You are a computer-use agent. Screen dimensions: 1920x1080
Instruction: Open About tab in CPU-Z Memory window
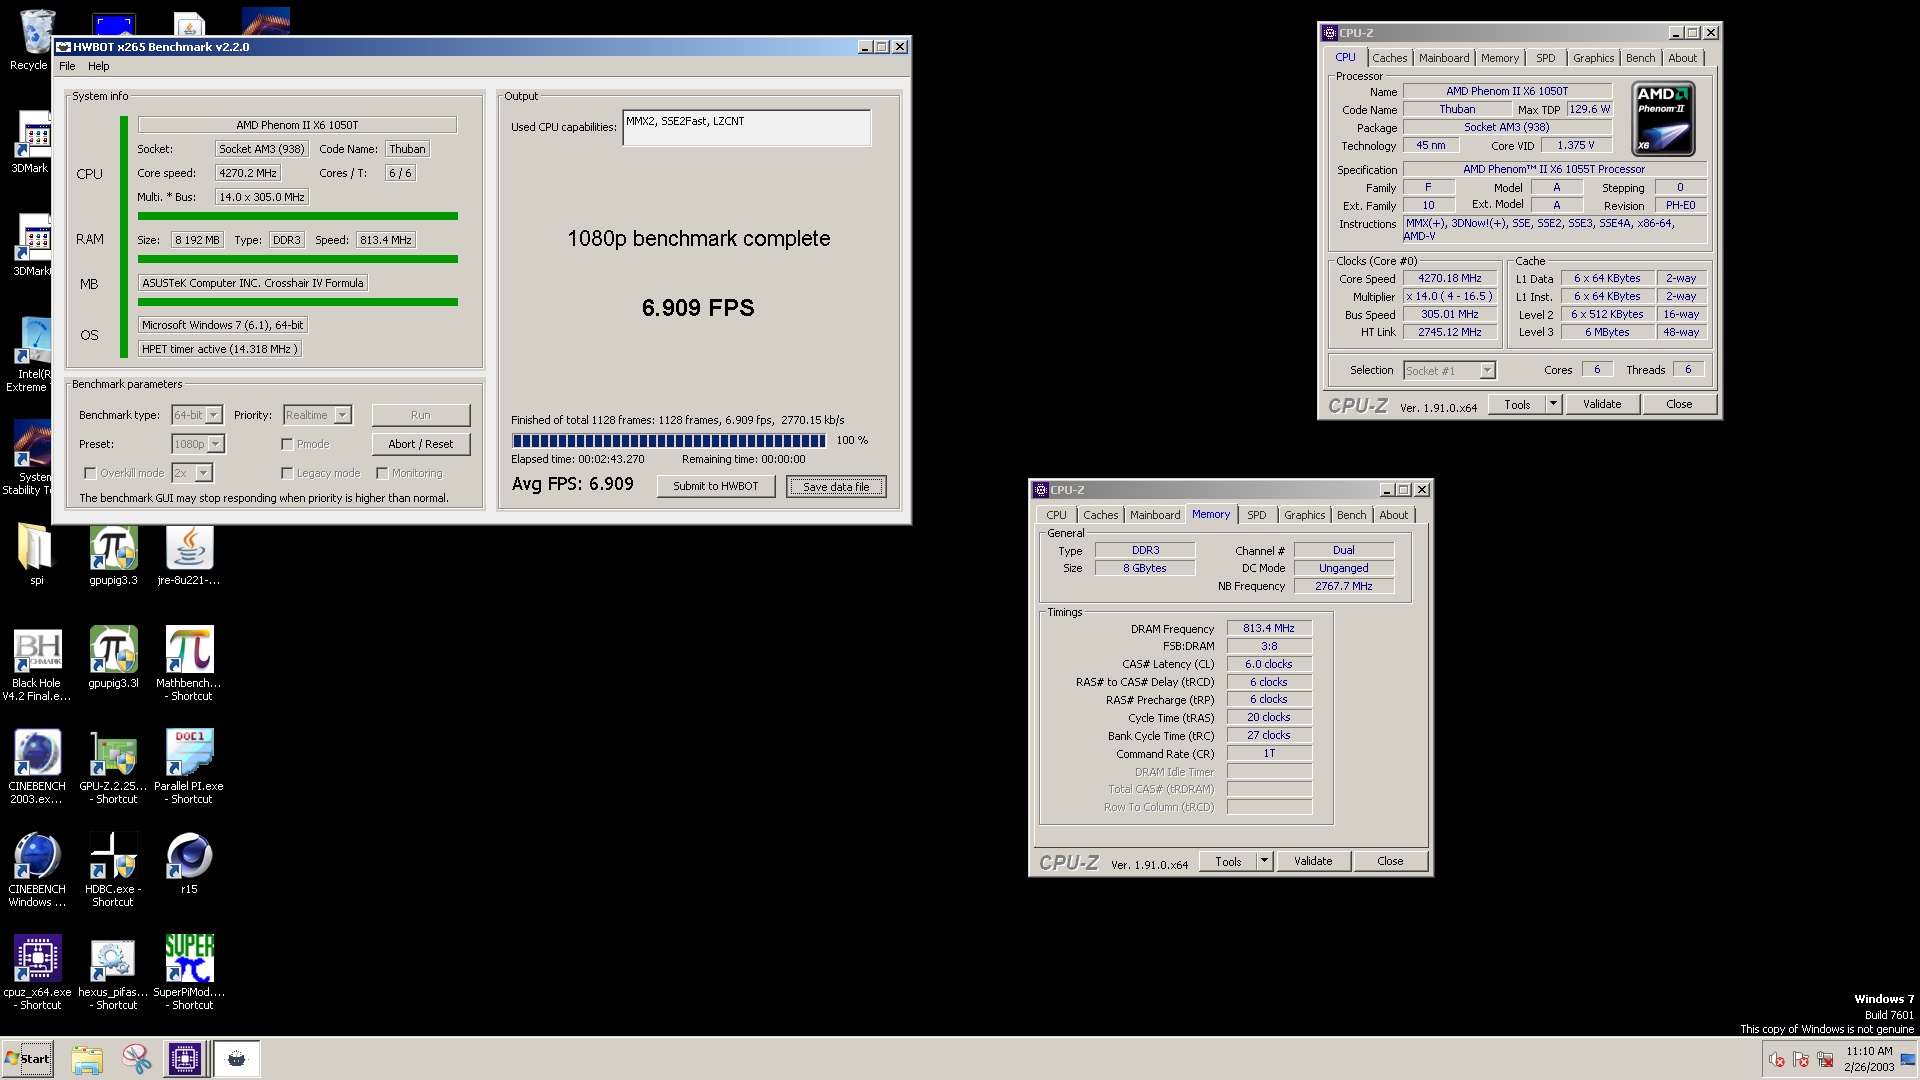(1393, 515)
